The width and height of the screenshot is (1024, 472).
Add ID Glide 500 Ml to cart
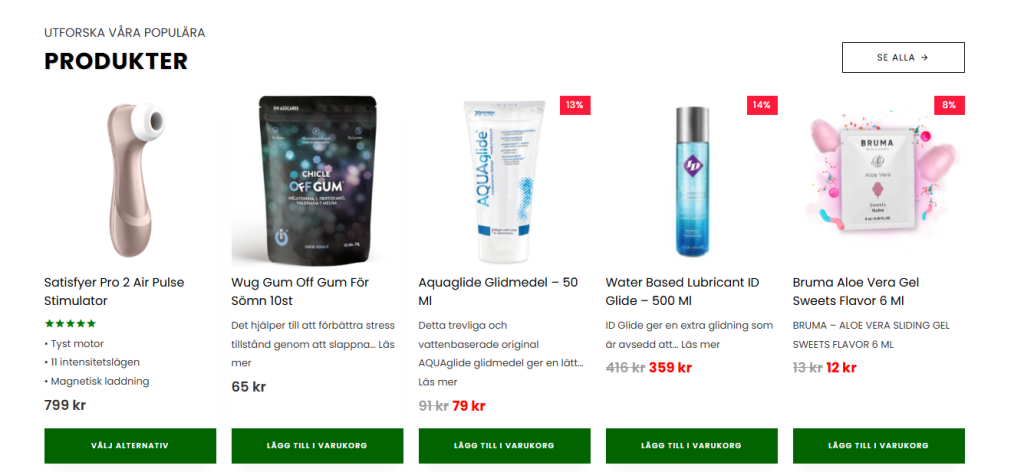[x=692, y=446]
